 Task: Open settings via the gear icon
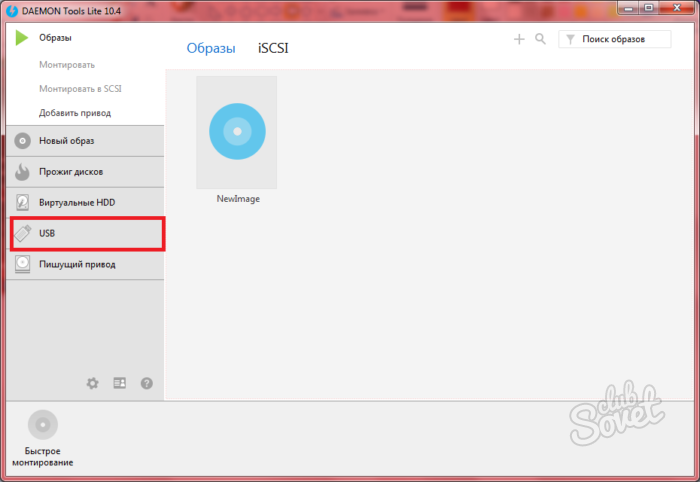pos(93,383)
